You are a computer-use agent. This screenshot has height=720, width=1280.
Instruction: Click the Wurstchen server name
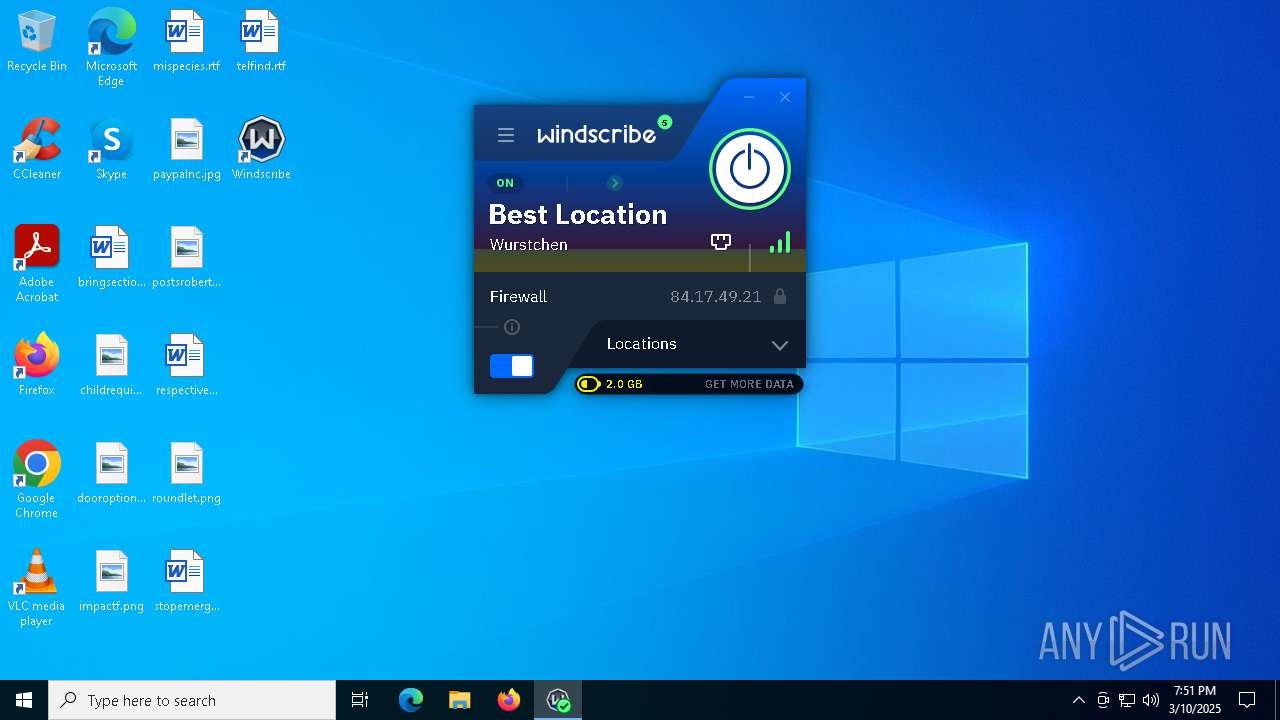(x=529, y=244)
